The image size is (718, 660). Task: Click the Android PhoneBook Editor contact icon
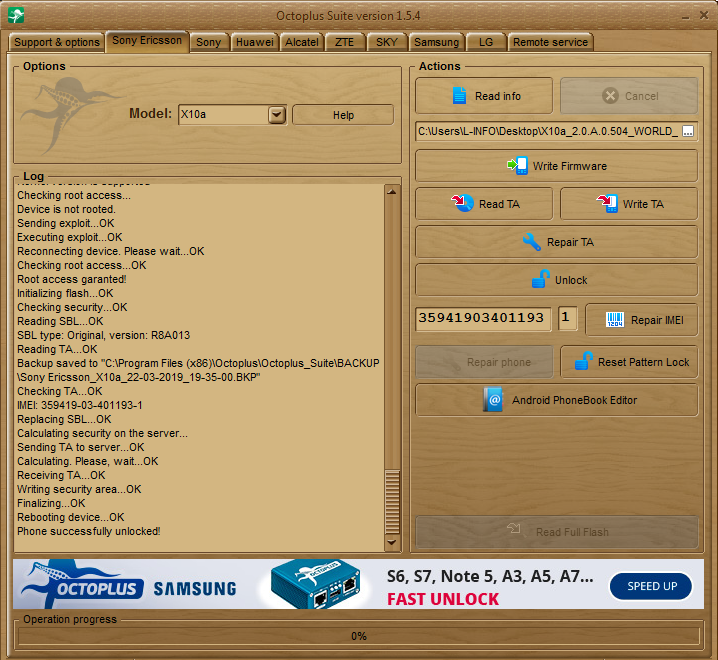(x=493, y=400)
